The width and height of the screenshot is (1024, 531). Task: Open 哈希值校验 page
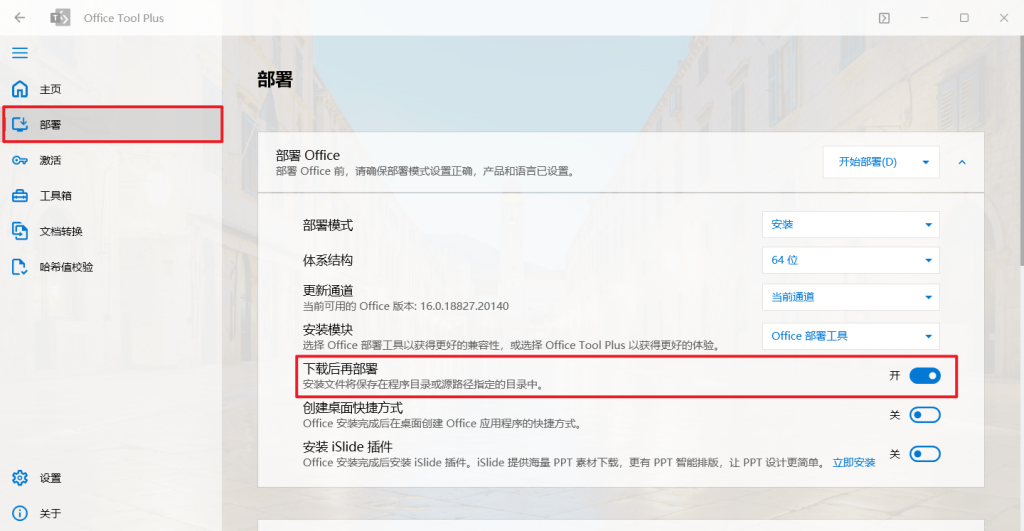pyautogui.click(x=112, y=266)
